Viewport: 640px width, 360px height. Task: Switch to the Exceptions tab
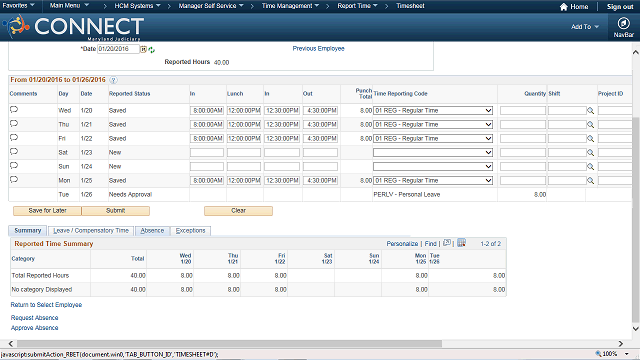point(190,231)
